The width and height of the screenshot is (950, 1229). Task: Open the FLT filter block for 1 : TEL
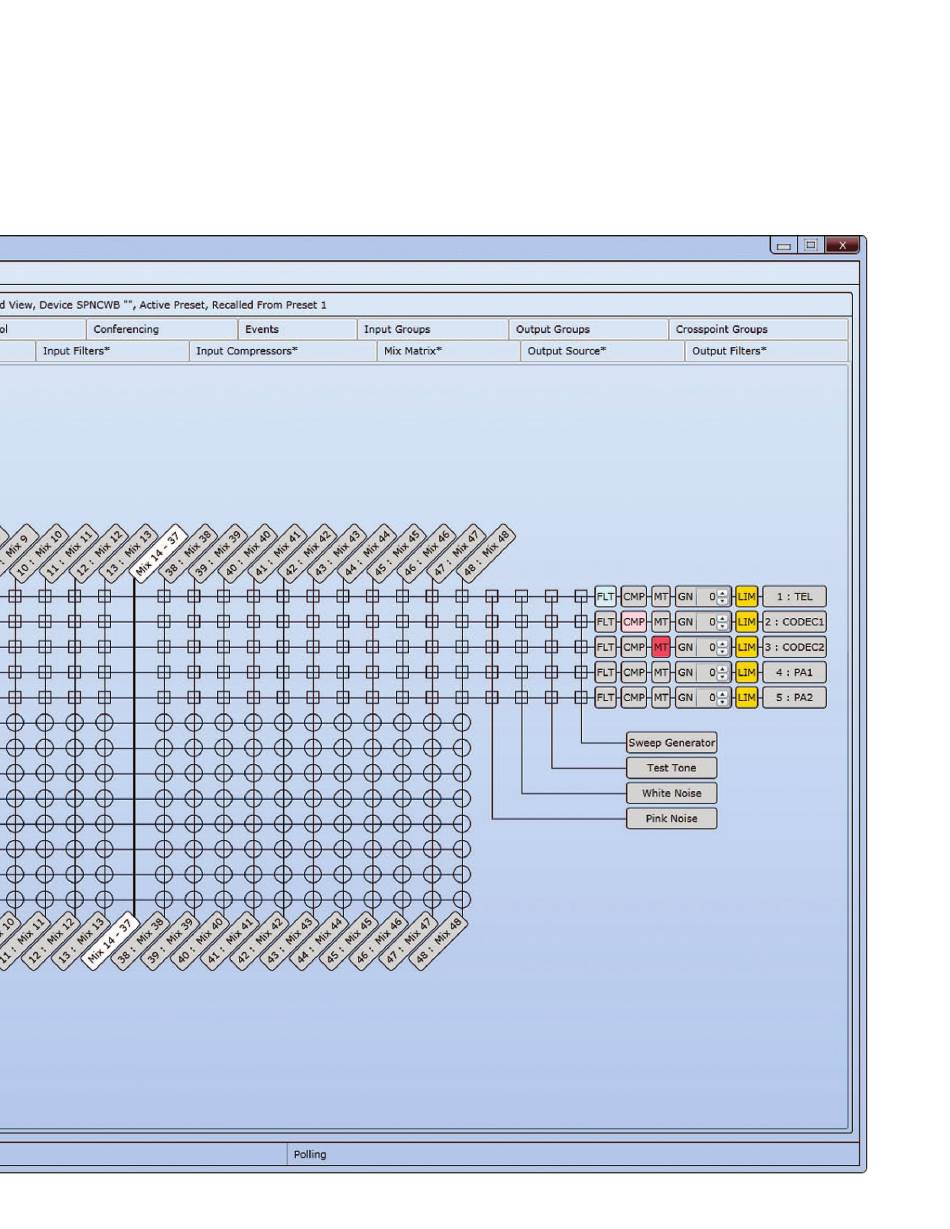tap(605, 597)
